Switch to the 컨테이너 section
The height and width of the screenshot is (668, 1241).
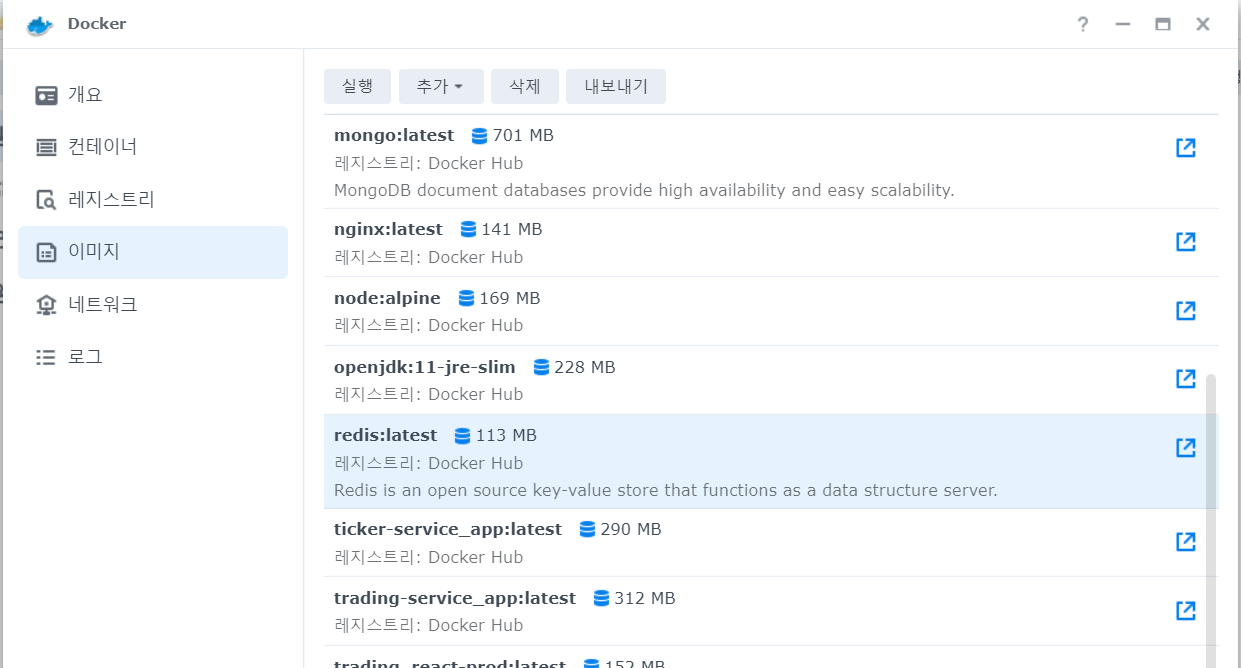pos(153,147)
